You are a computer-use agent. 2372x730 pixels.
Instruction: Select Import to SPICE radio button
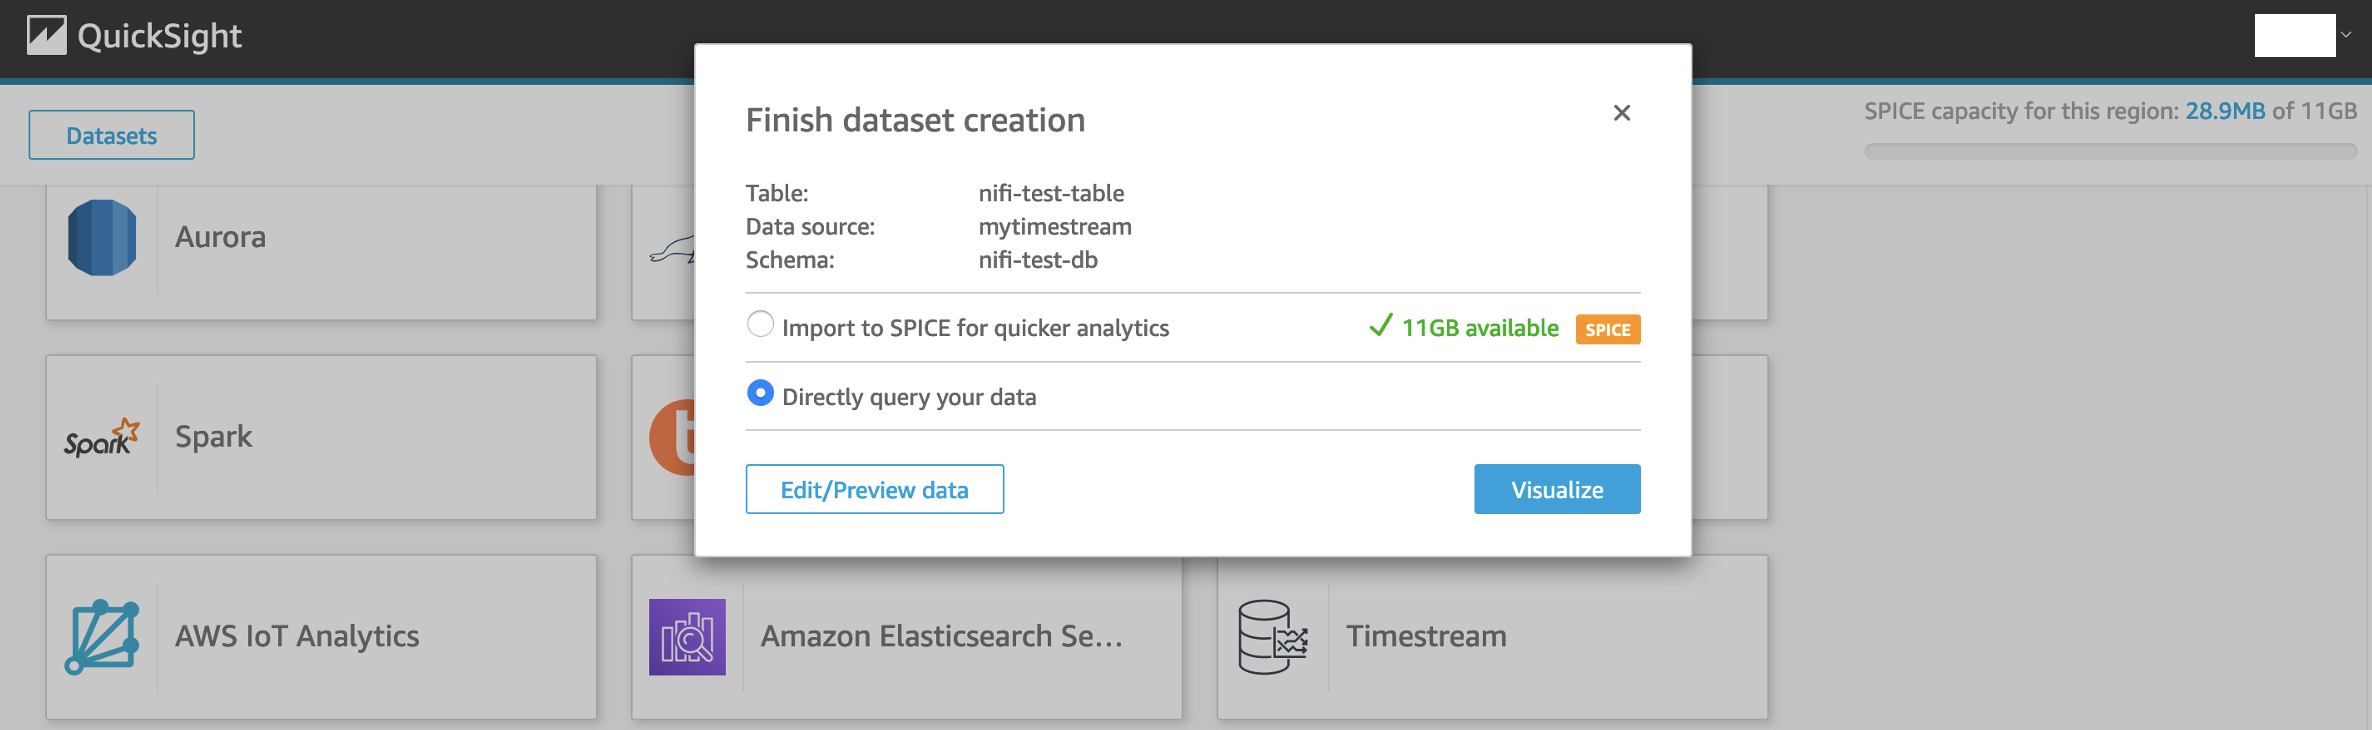pyautogui.click(x=760, y=324)
